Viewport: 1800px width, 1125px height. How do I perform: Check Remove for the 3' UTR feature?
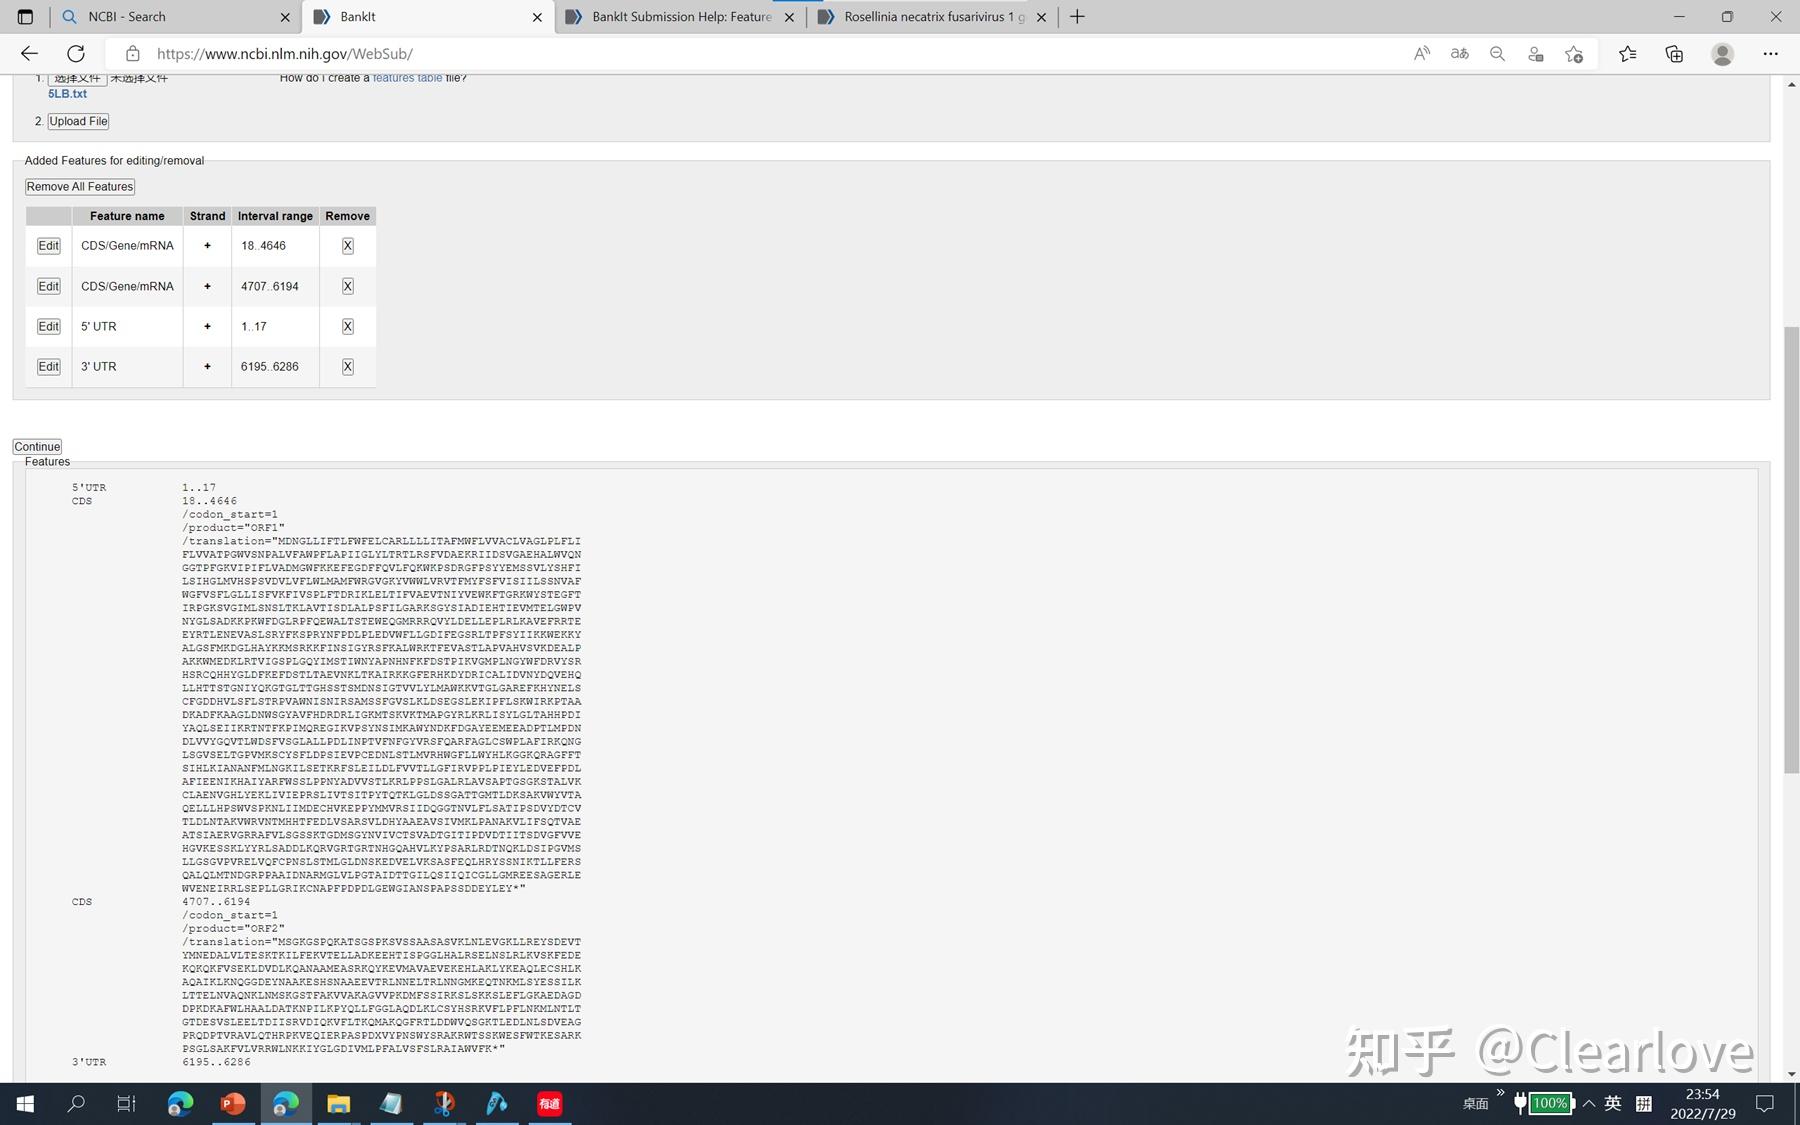click(x=347, y=366)
